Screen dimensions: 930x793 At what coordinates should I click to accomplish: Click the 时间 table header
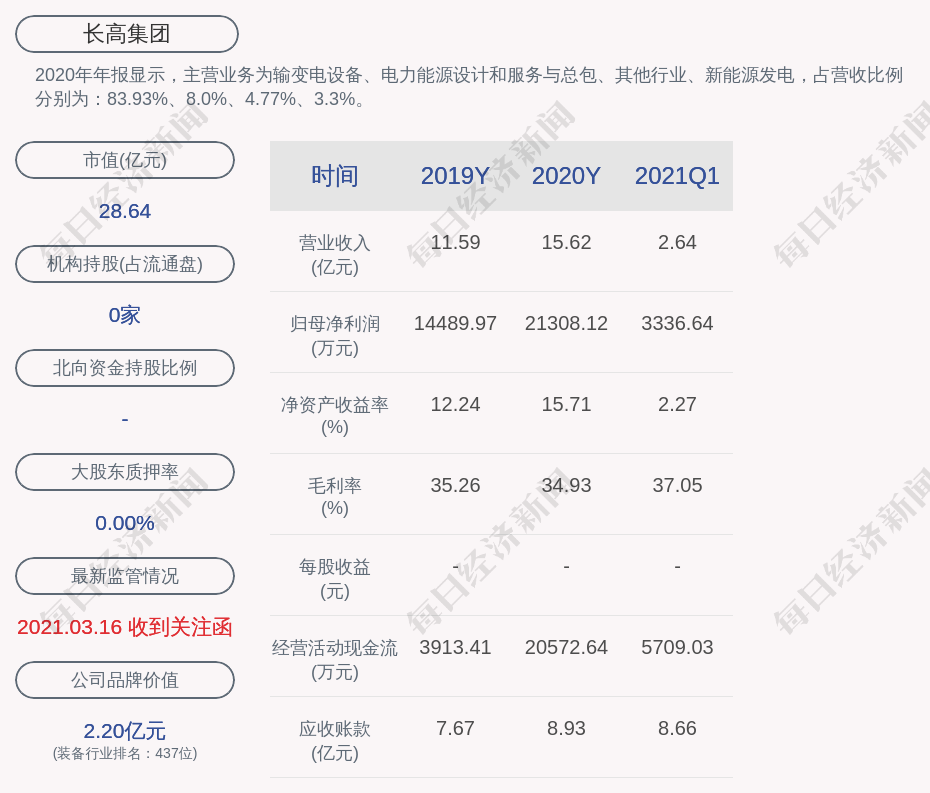[335, 176]
